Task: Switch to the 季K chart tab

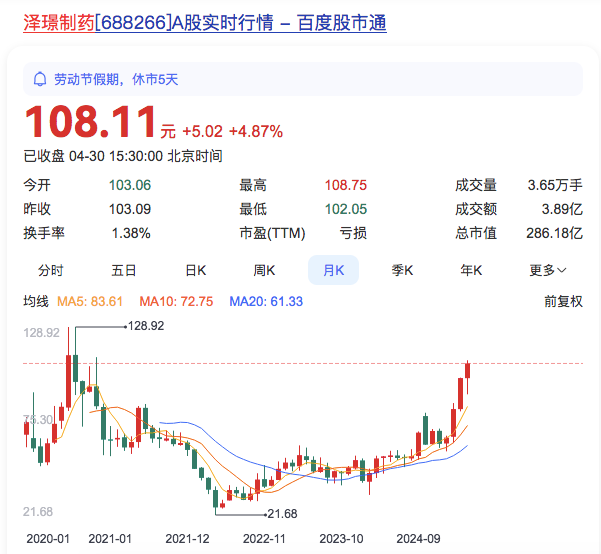Action: coord(402,270)
